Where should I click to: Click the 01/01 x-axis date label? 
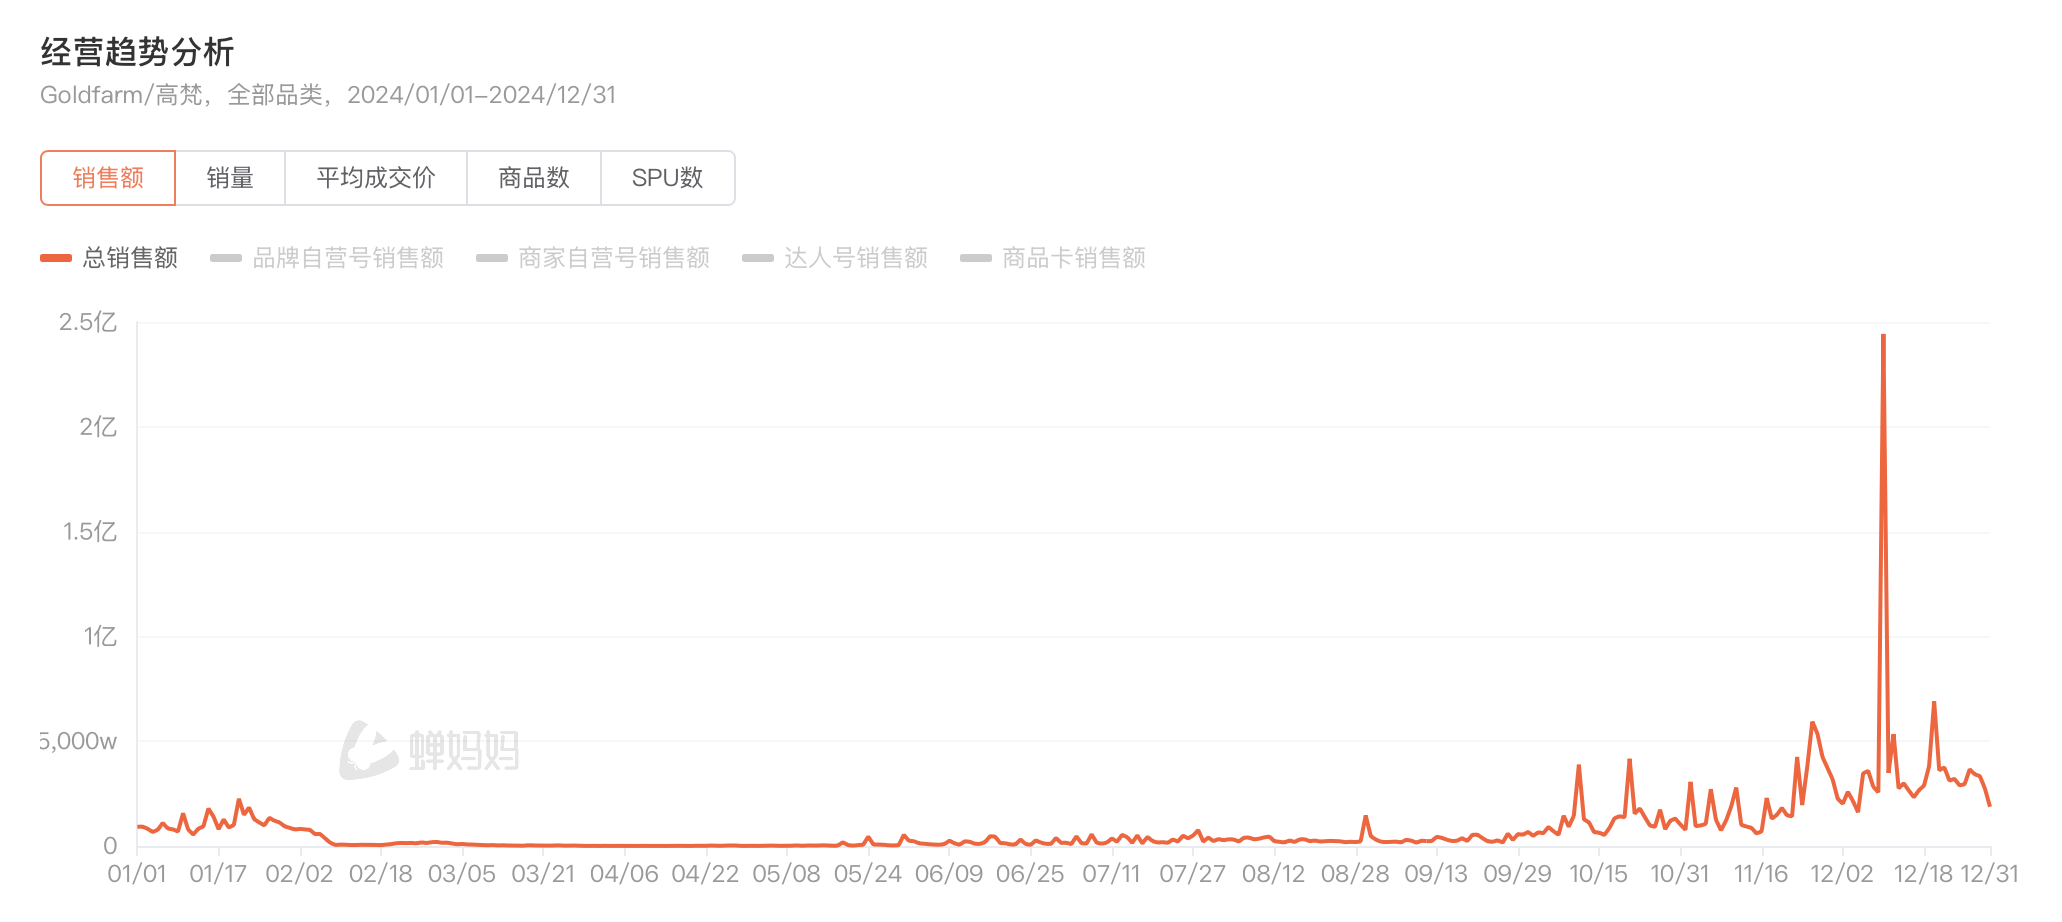[137, 874]
